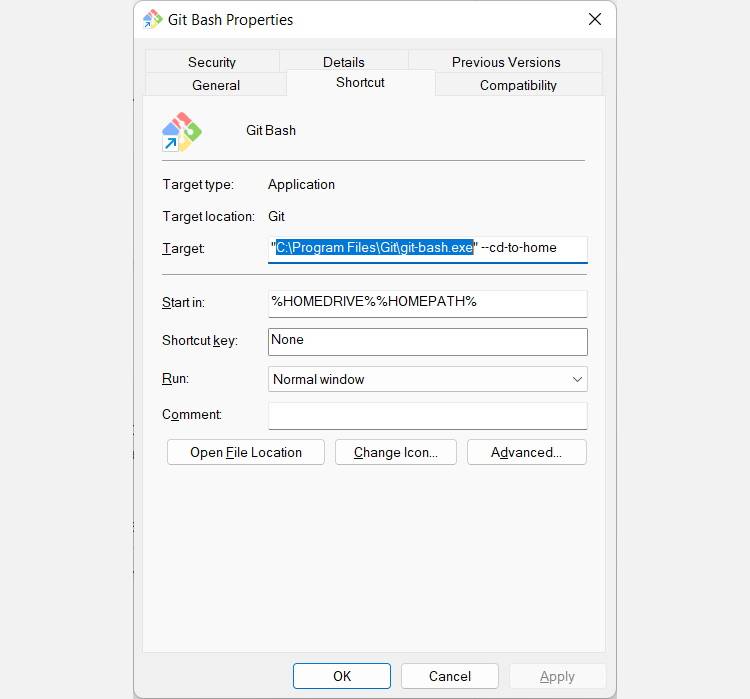Viewport: 750px width, 699px height.
Task: Click the Application target type value
Action: point(301,185)
